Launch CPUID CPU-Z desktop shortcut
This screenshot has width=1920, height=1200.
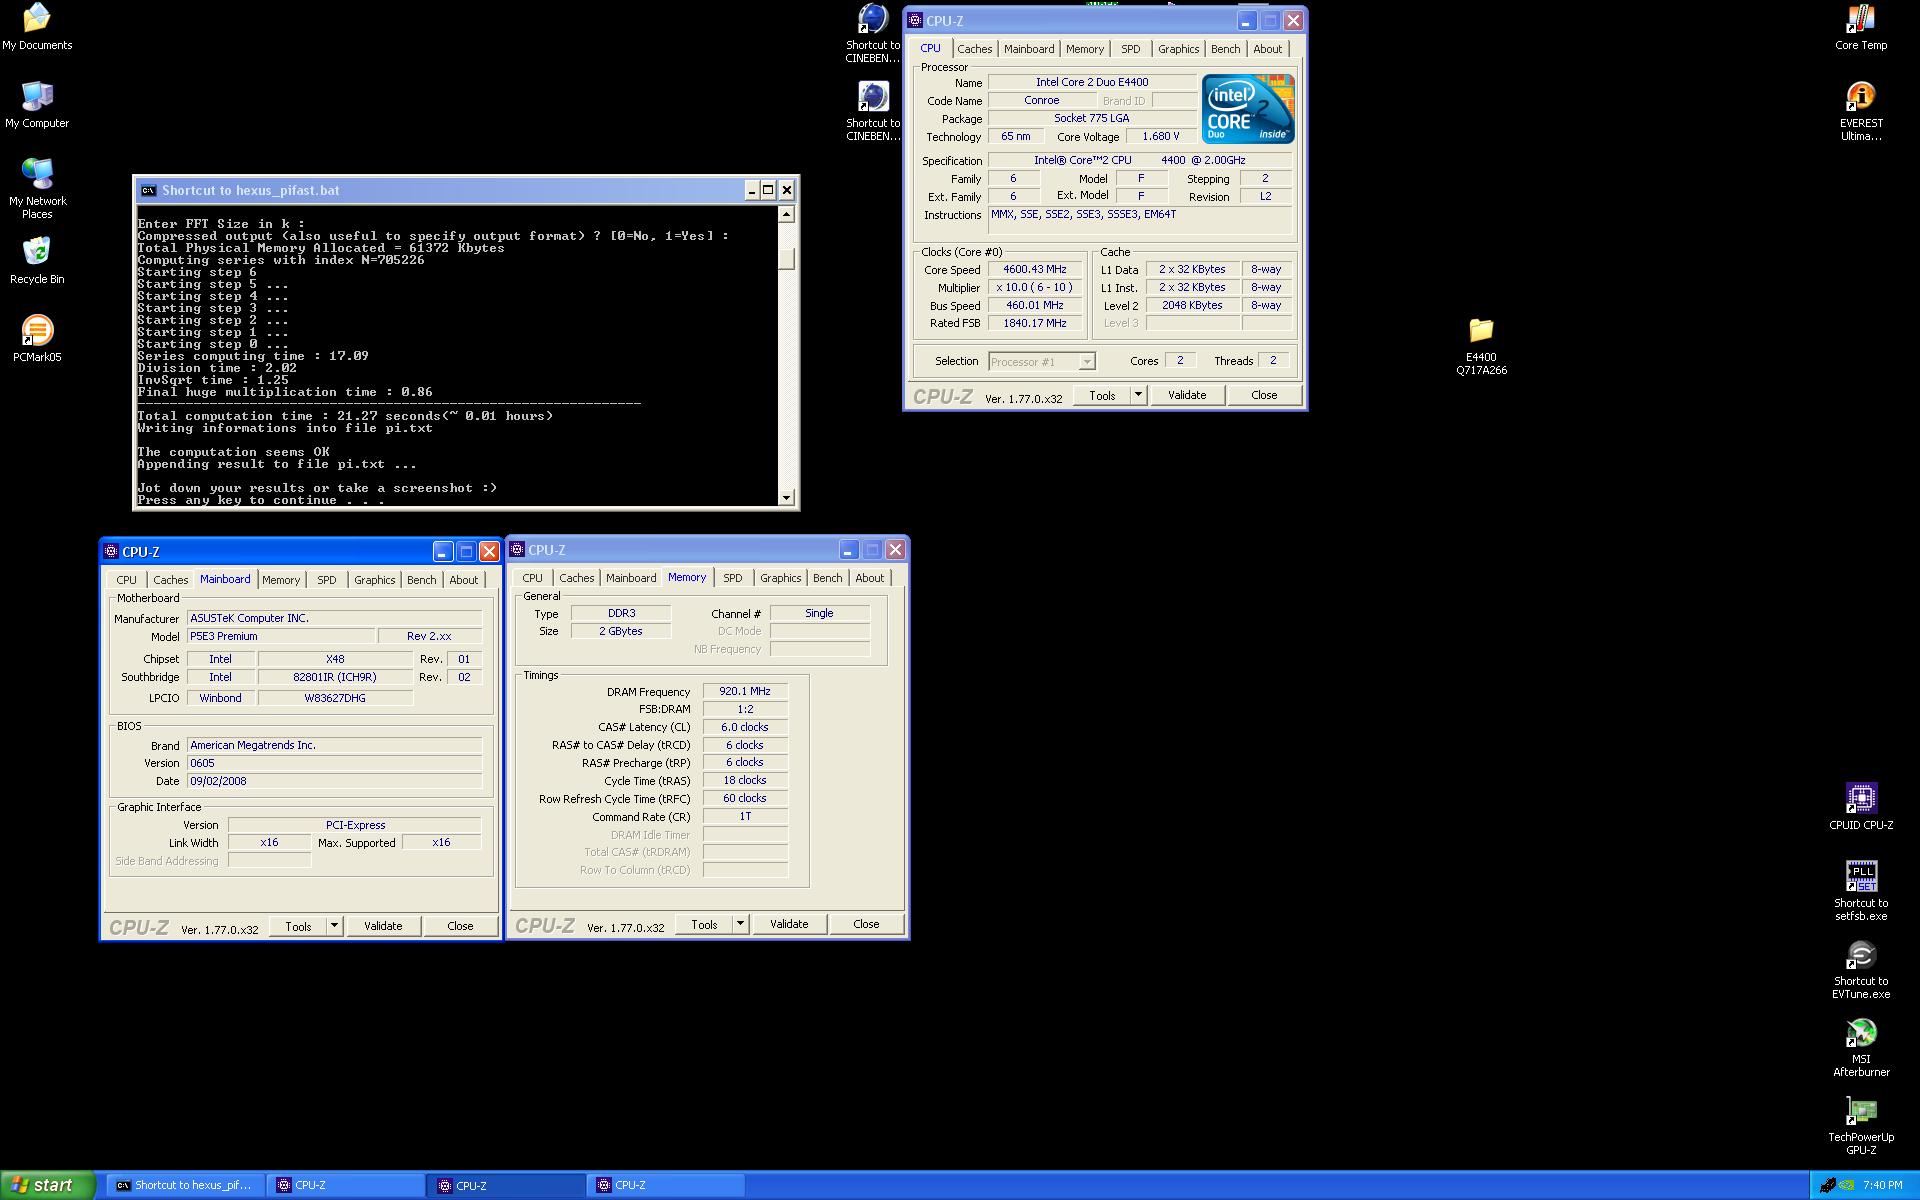pos(1861,807)
